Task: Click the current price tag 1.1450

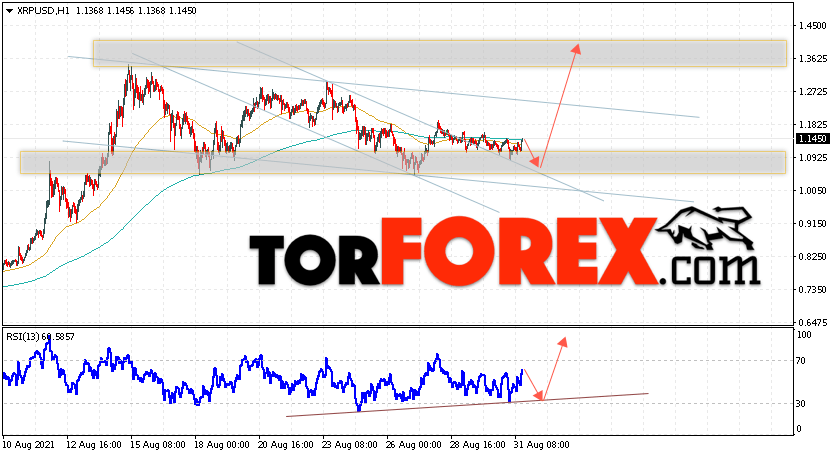Action: (x=811, y=139)
